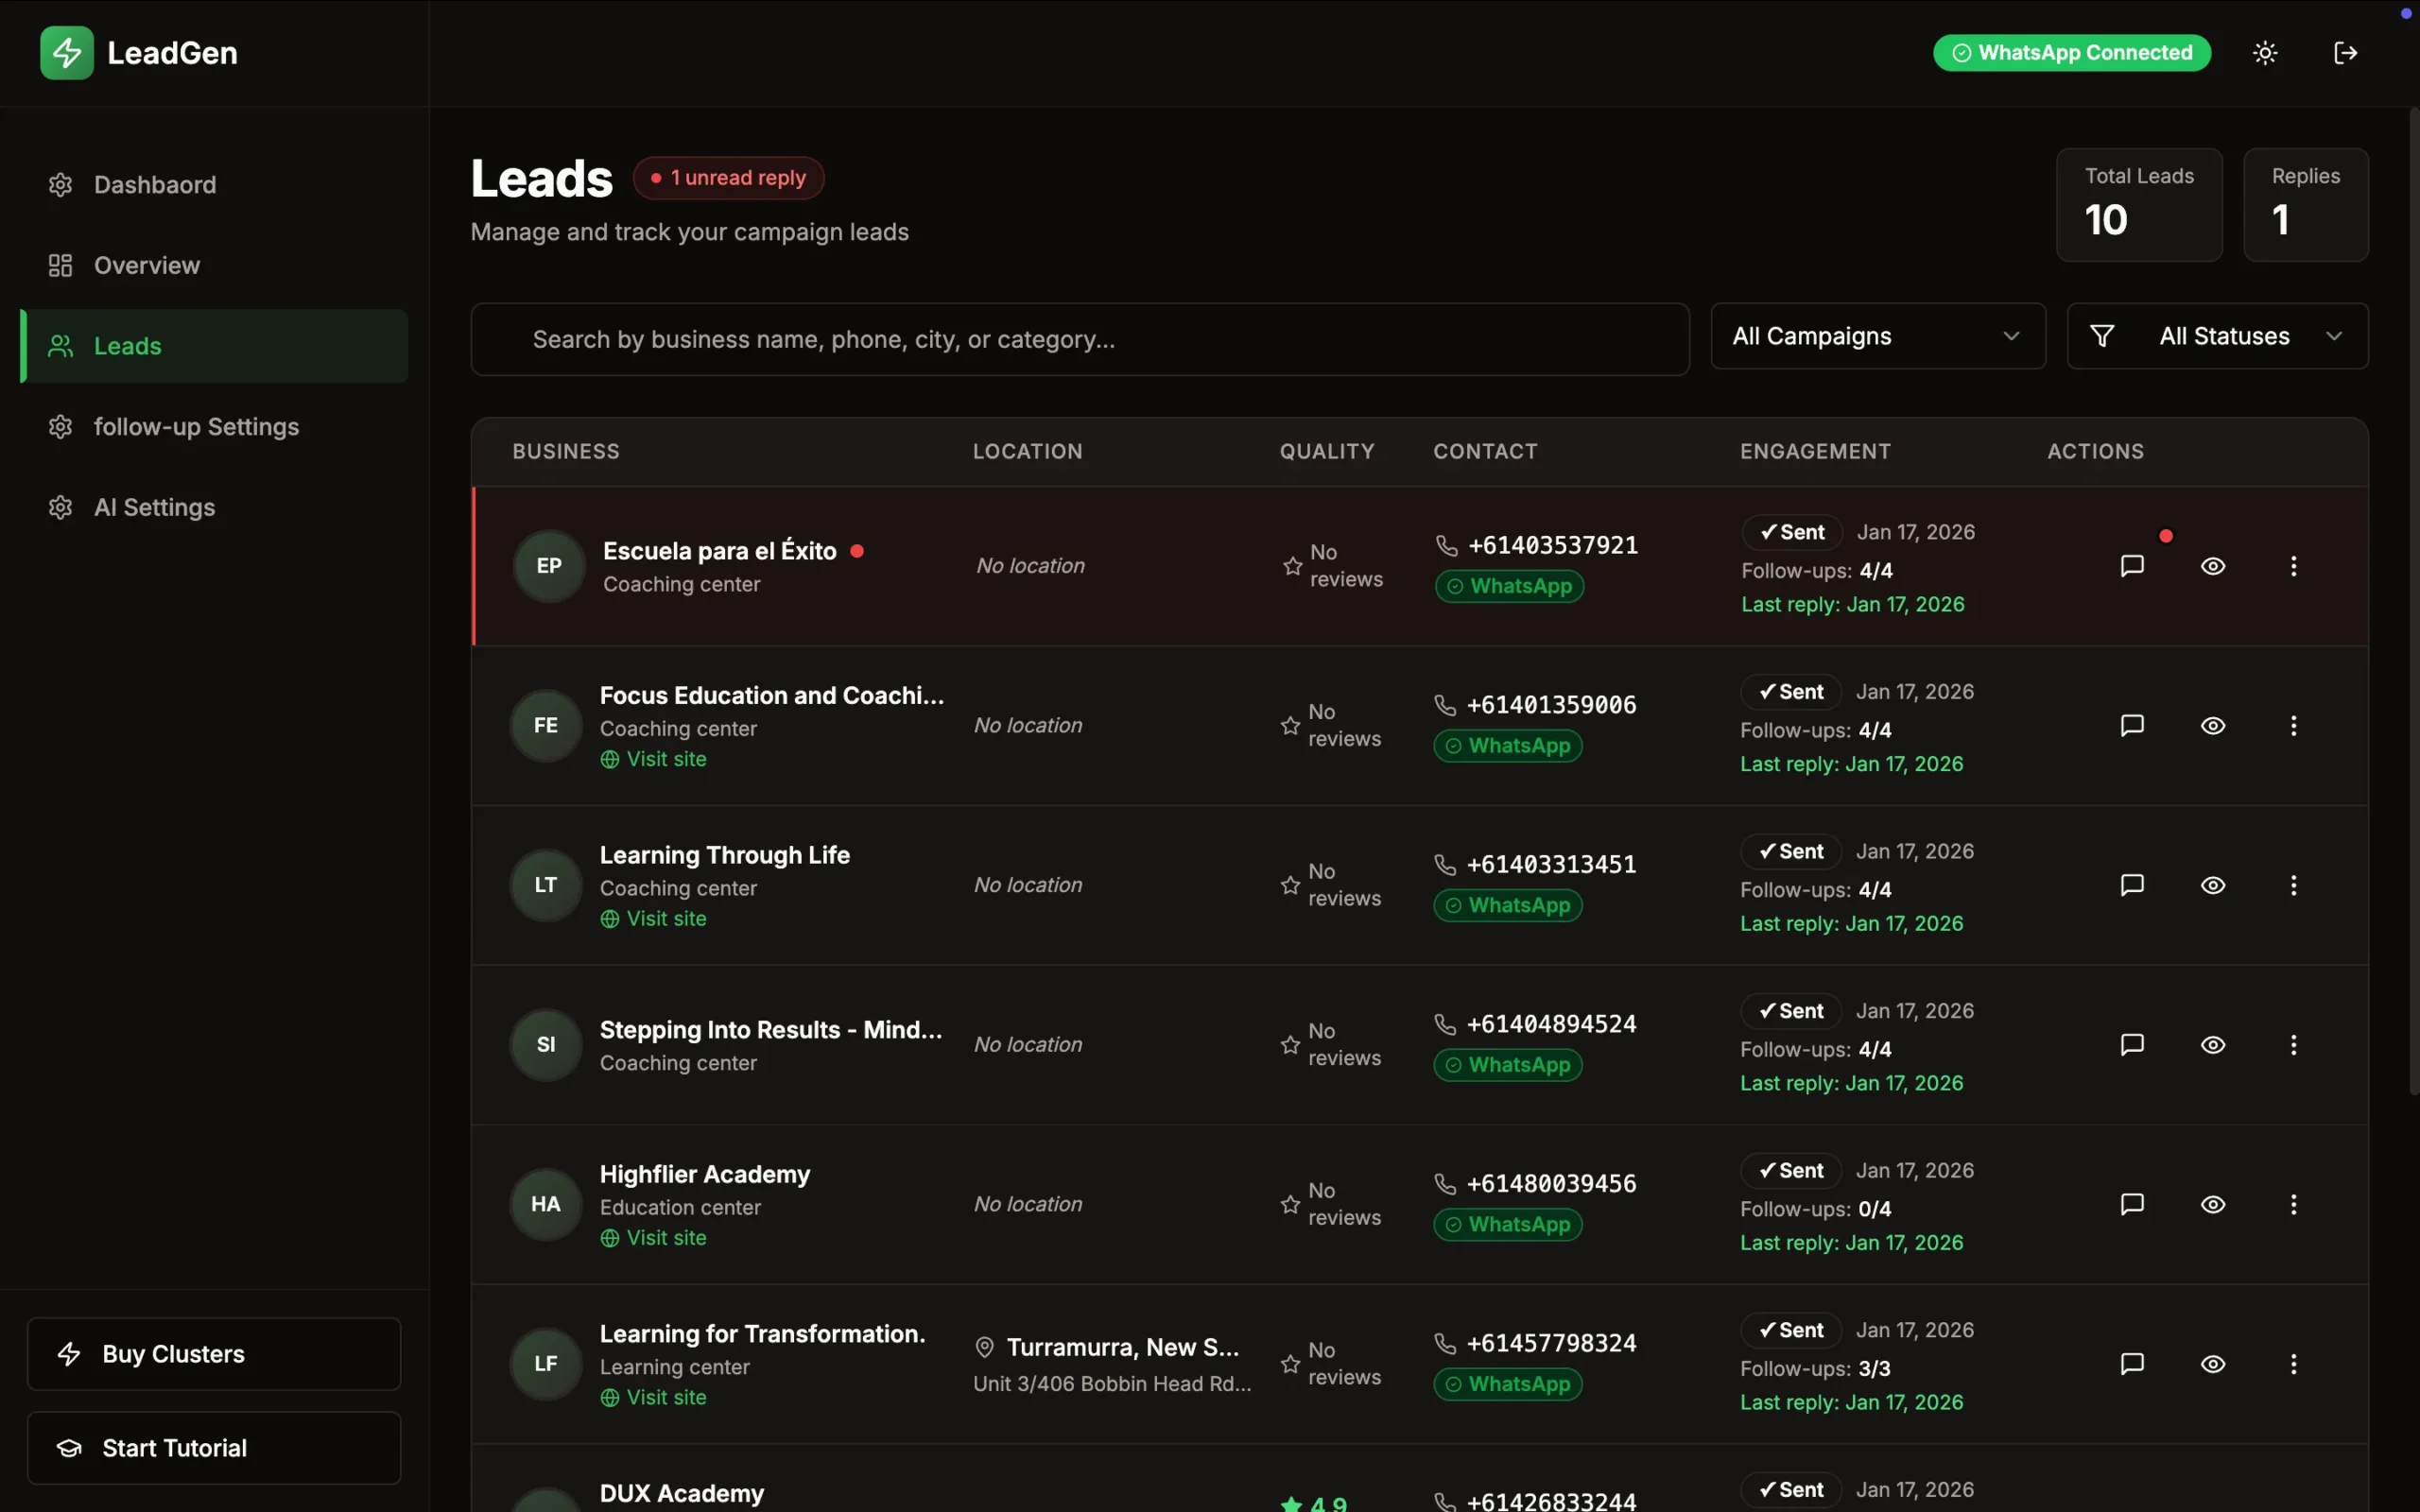Click chat icon for Learning for Transformation

pos(2132,1364)
